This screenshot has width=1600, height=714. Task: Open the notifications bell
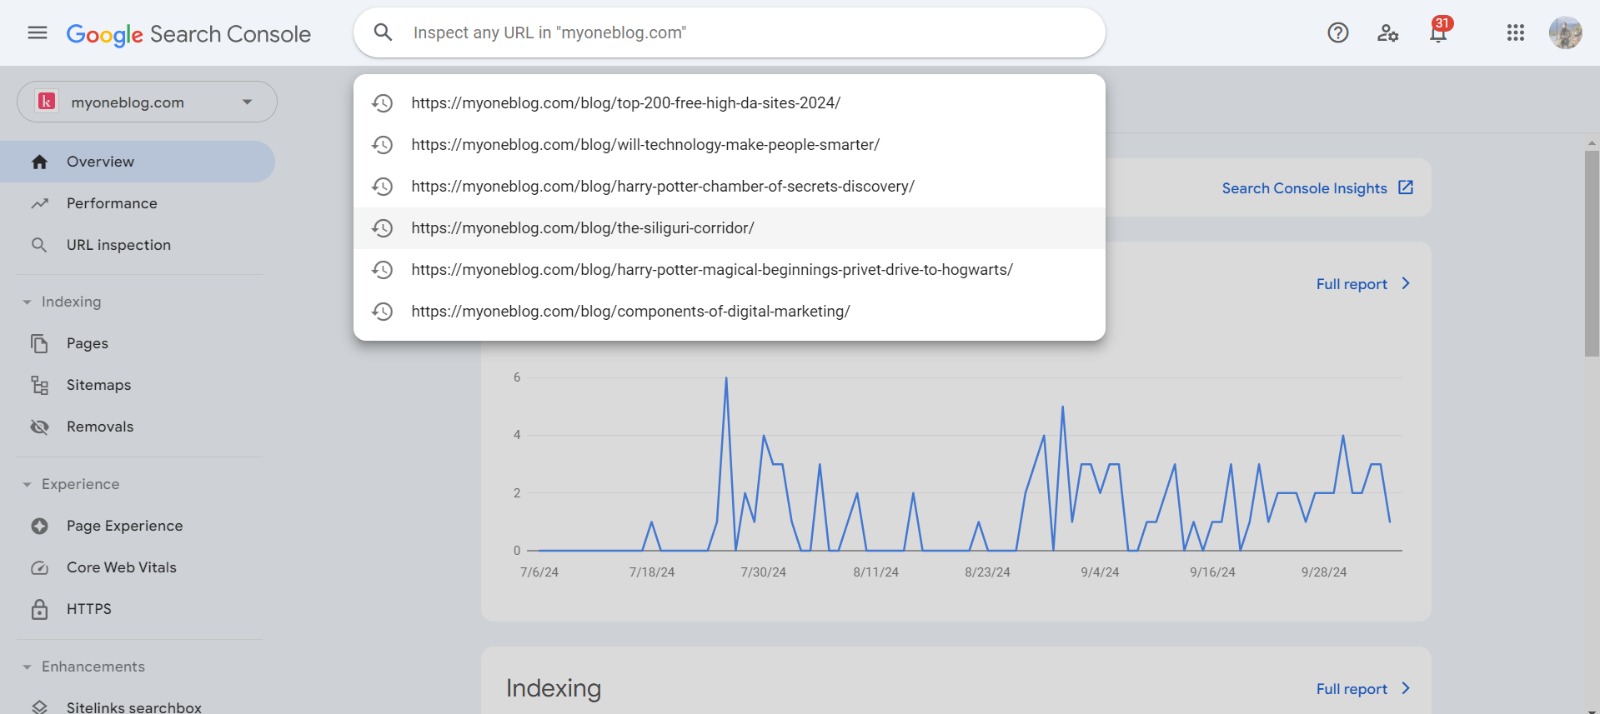click(x=1438, y=33)
